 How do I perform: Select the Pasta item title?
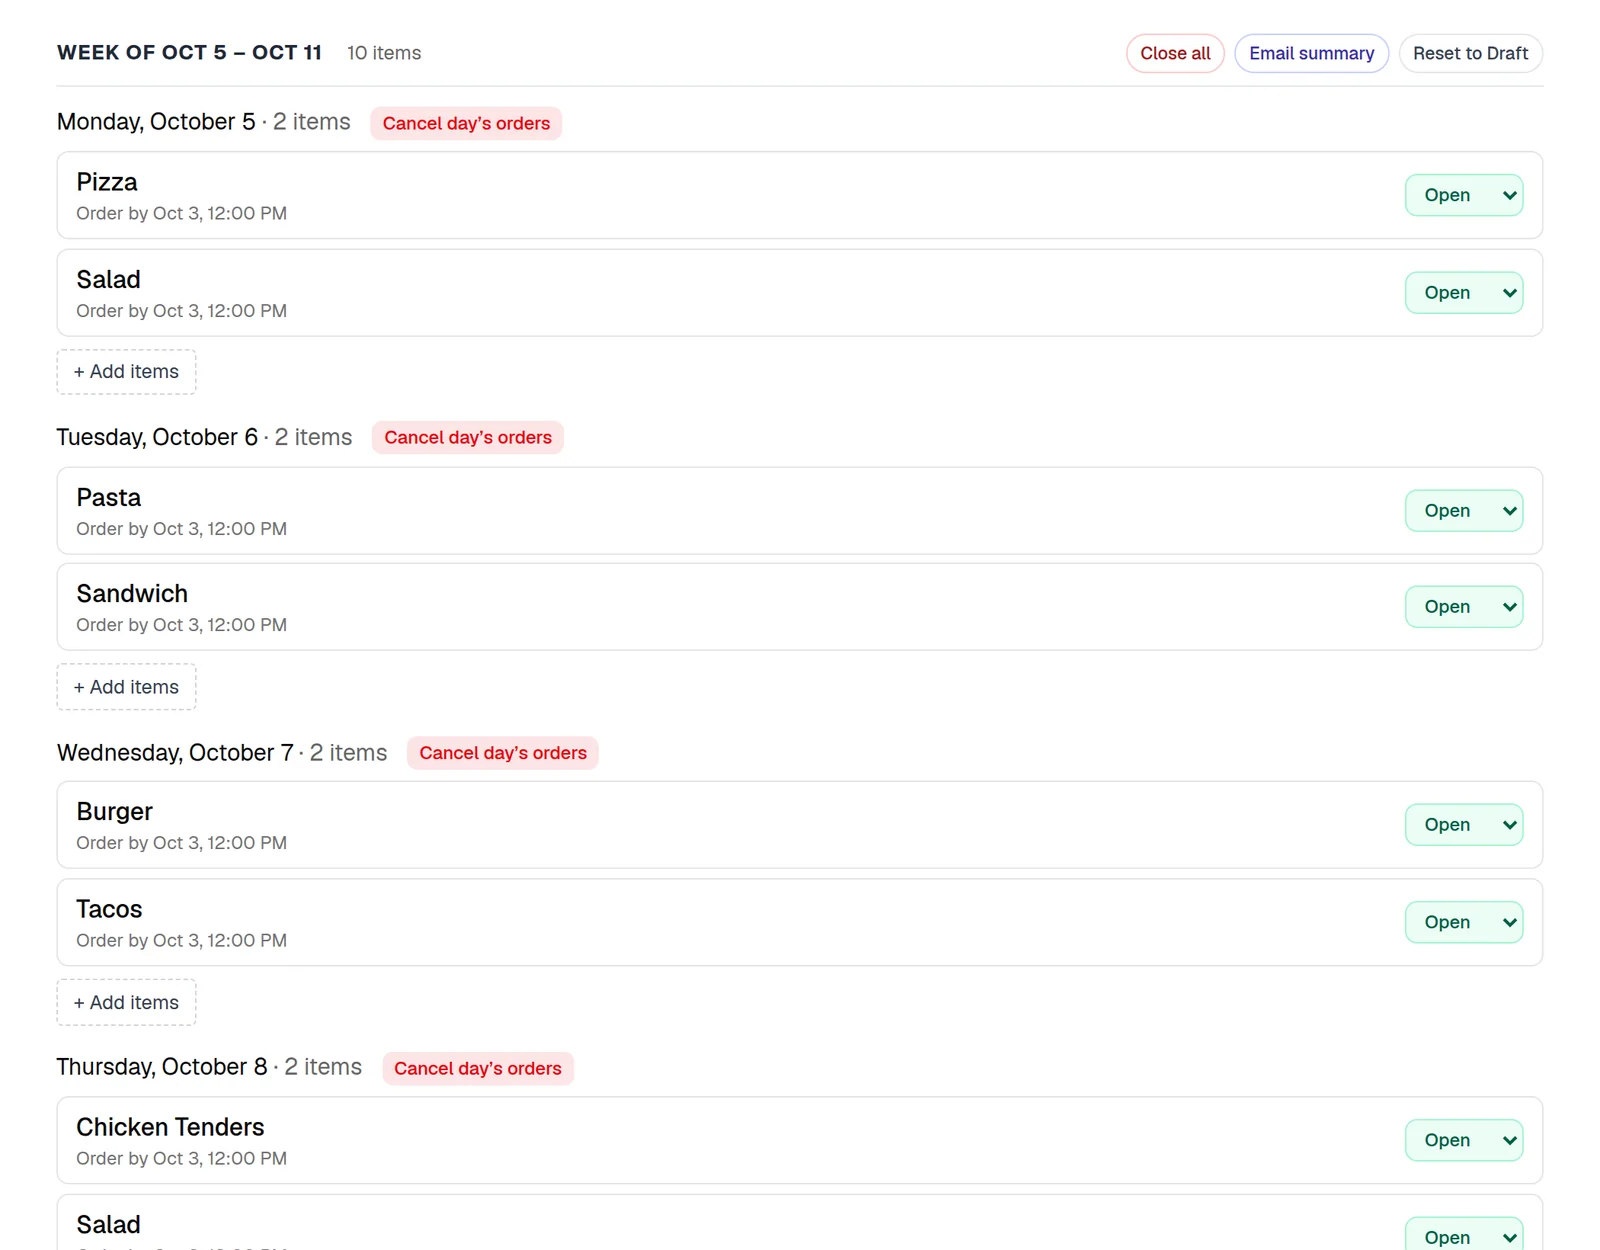(109, 498)
